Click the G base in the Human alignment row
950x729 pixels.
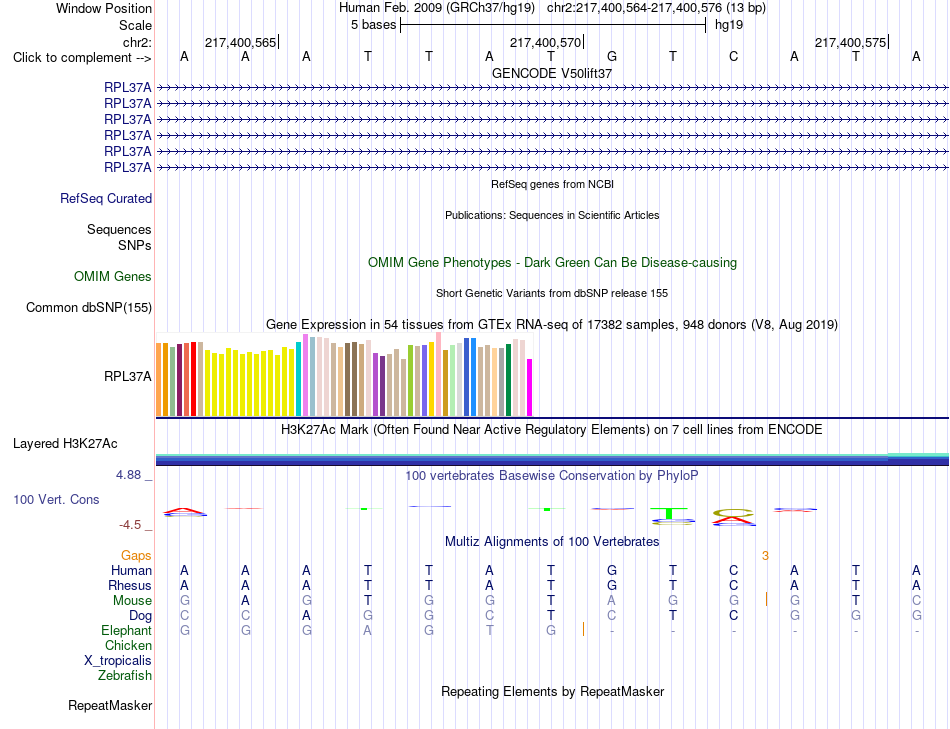(x=612, y=570)
